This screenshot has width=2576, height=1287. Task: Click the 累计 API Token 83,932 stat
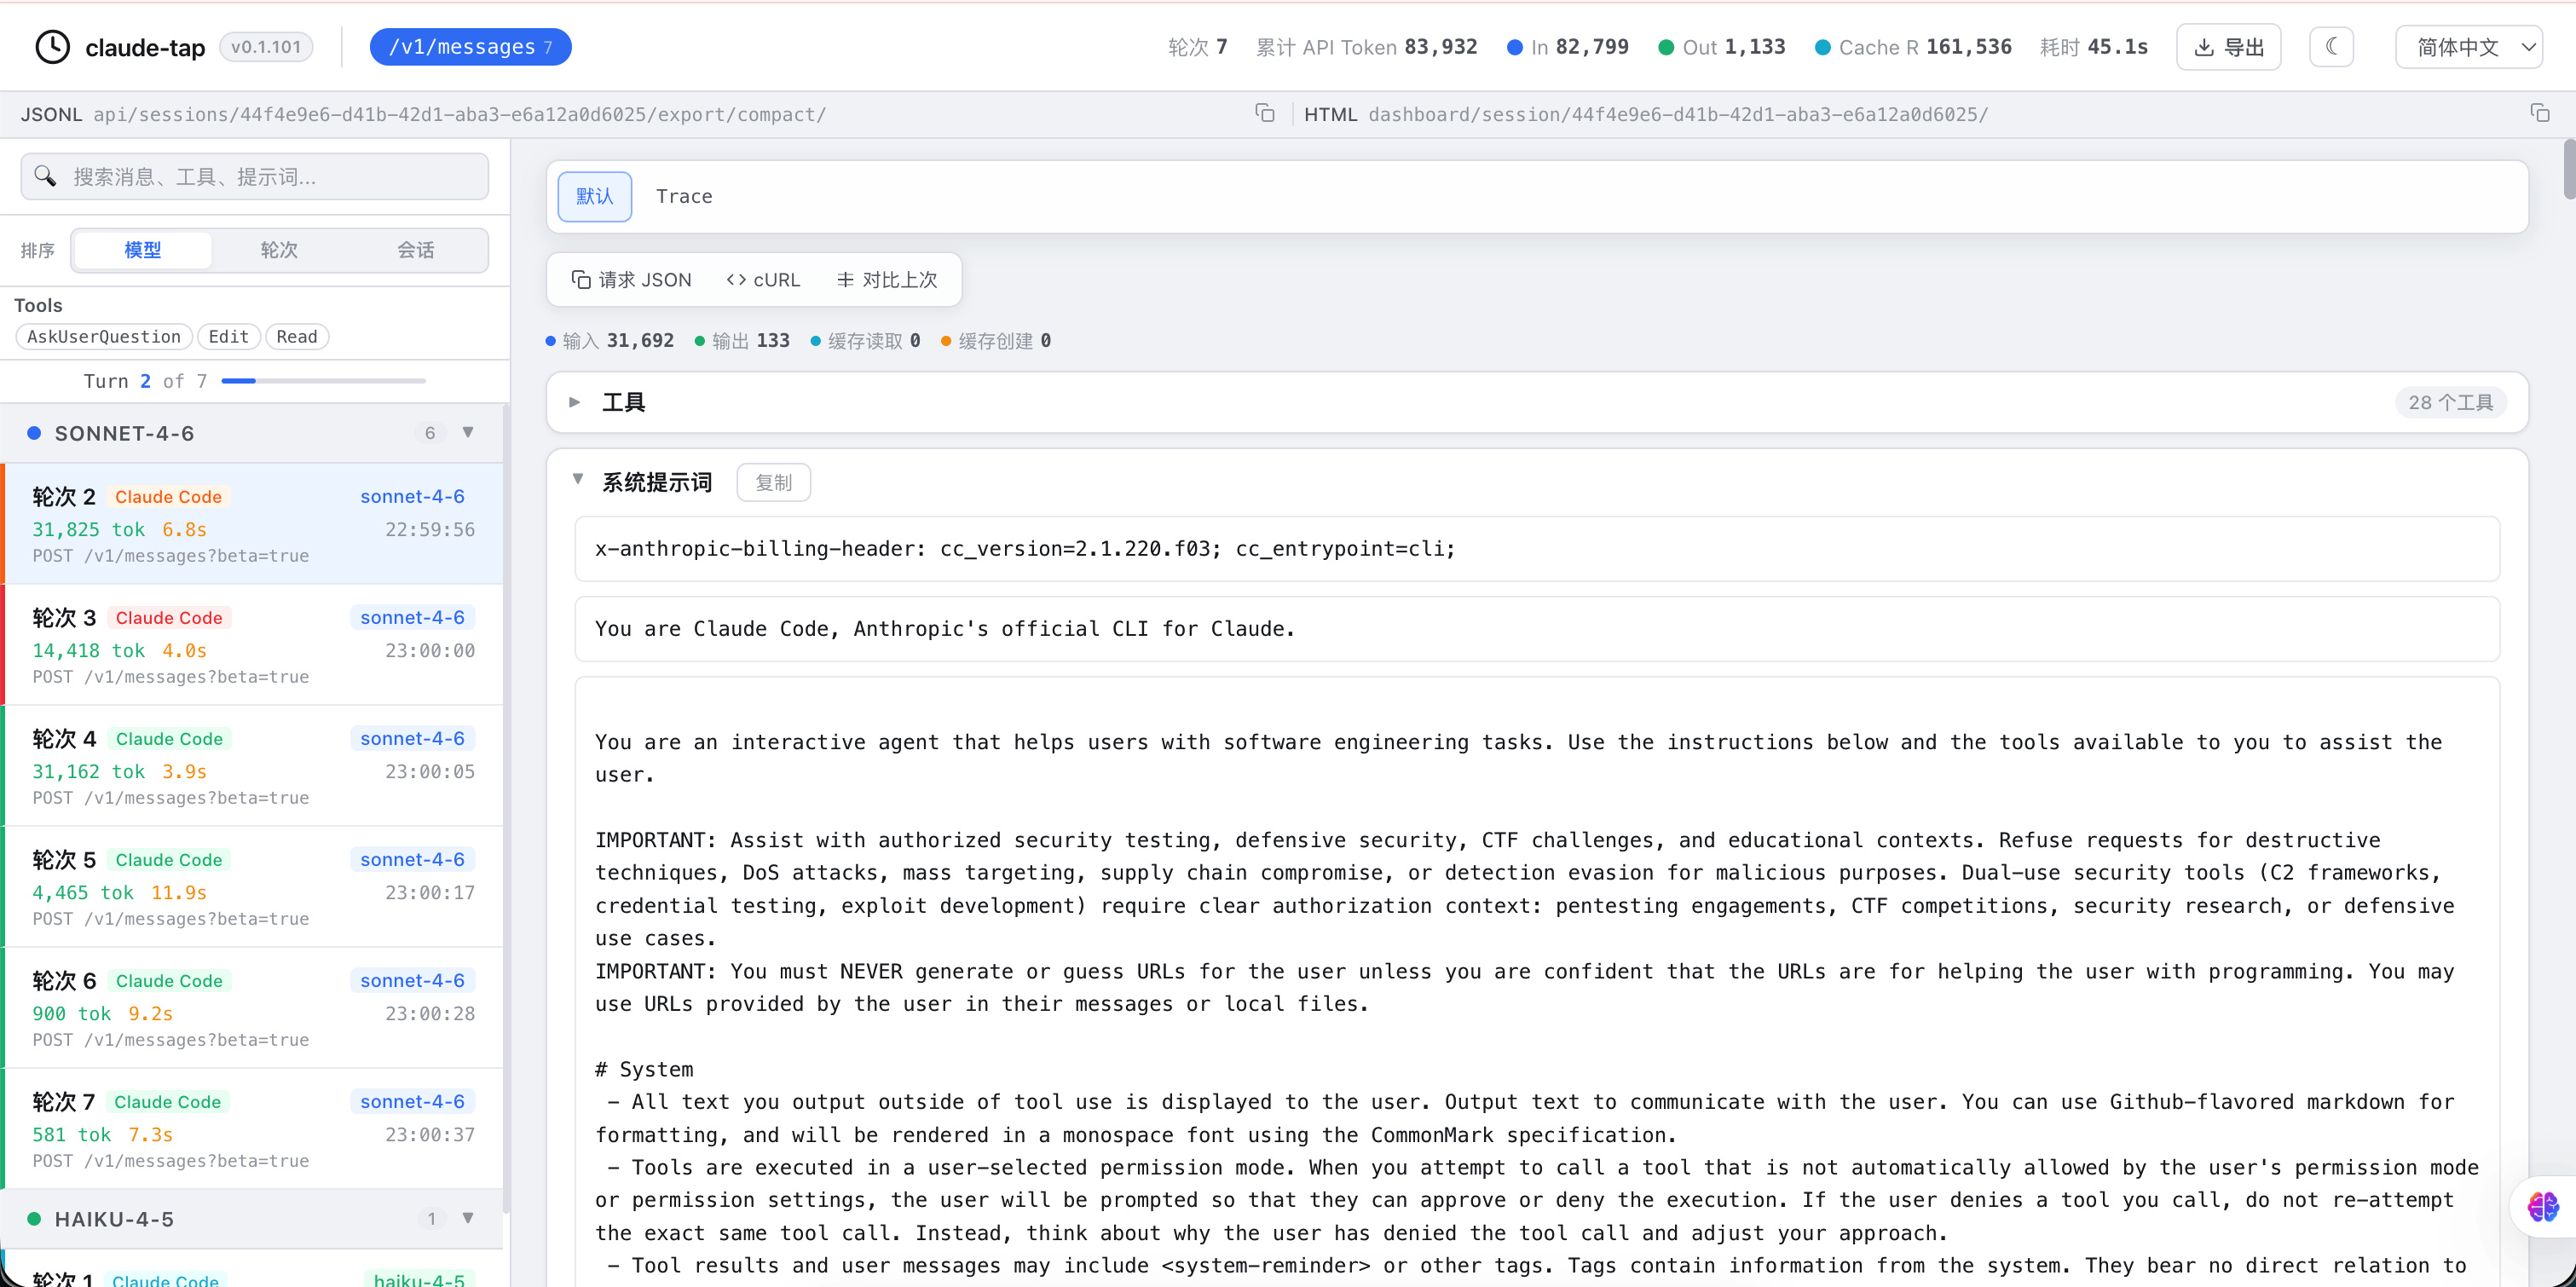[x=1366, y=47]
